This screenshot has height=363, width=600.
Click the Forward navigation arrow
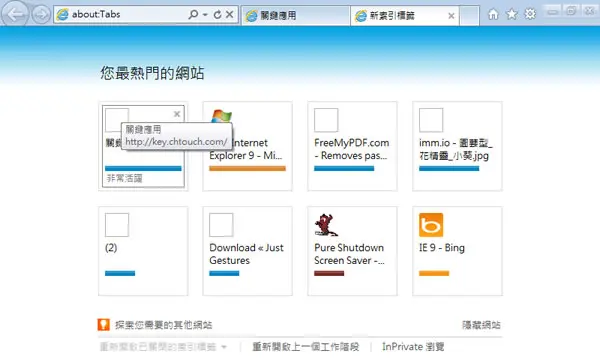pos(41,15)
